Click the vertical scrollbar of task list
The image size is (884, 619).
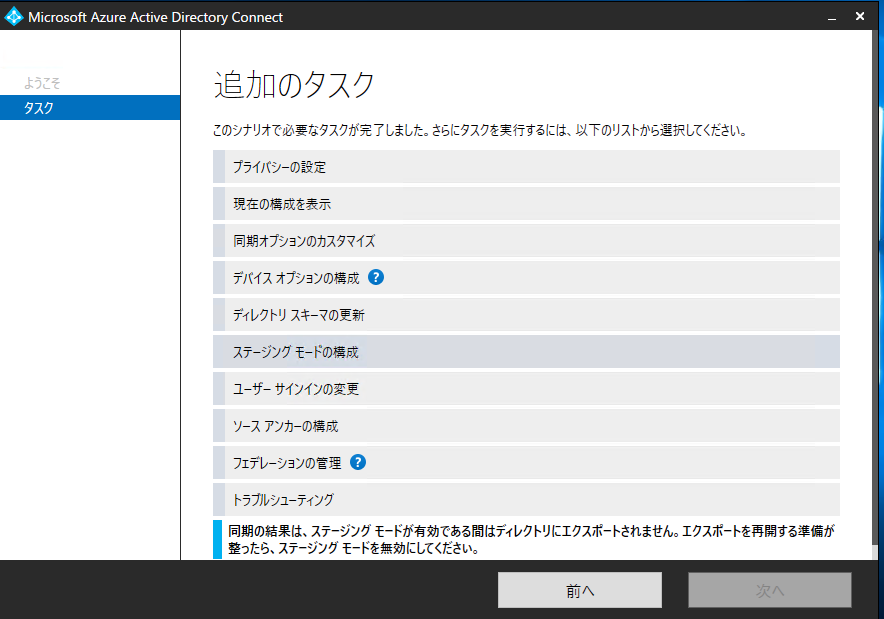coord(875,293)
